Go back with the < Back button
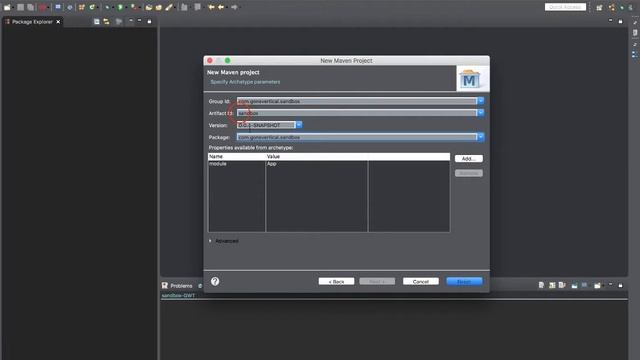This screenshot has width=640, height=360. (x=336, y=281)
